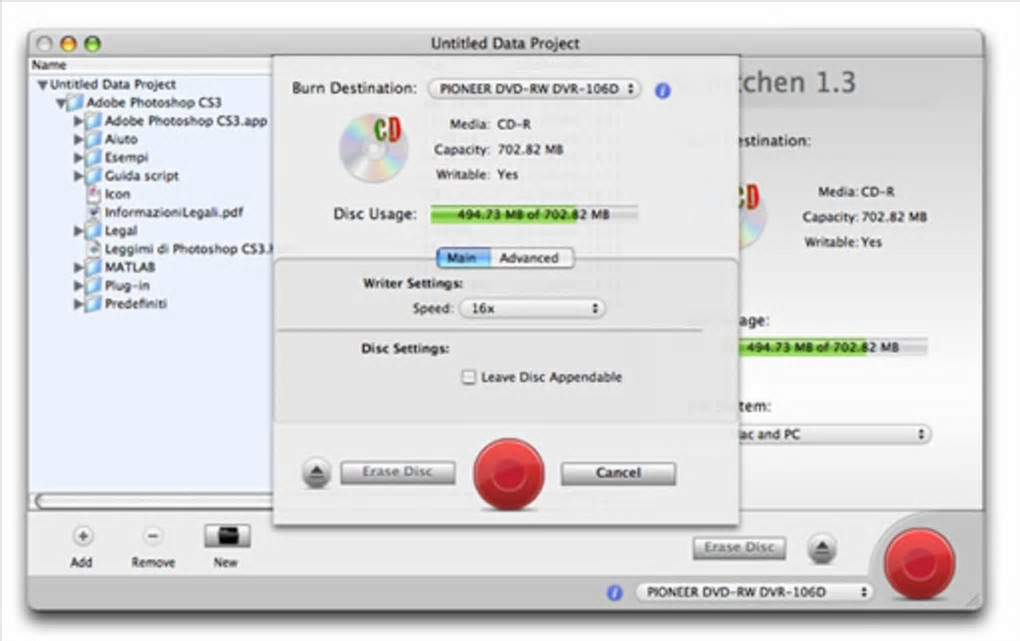Click the InformazioniLegali.pdf file icon

pyautogui.click(x=94, y=212)
